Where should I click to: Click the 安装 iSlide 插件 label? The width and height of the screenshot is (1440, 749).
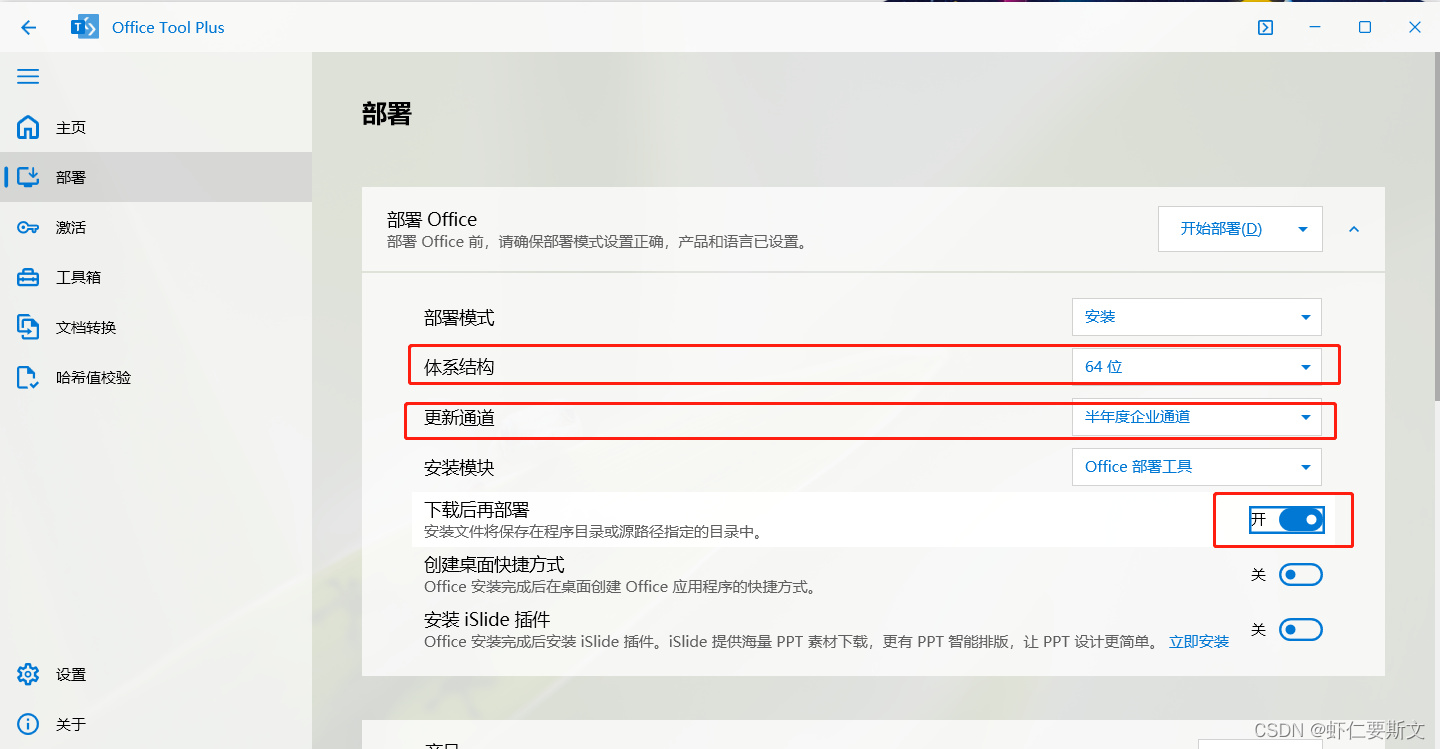click(x=487, y=620)
